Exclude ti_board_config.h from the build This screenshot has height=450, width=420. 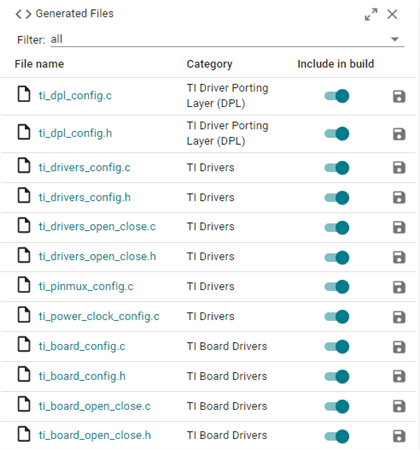[337, 377]
